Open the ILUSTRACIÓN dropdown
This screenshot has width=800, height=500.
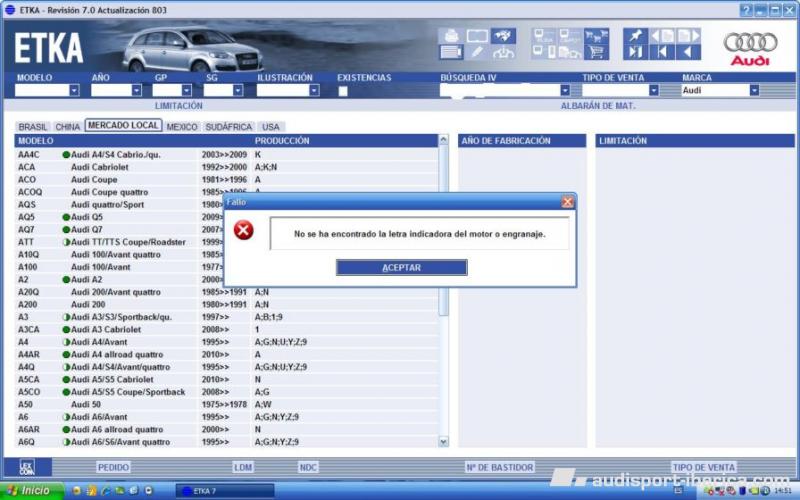314,90
